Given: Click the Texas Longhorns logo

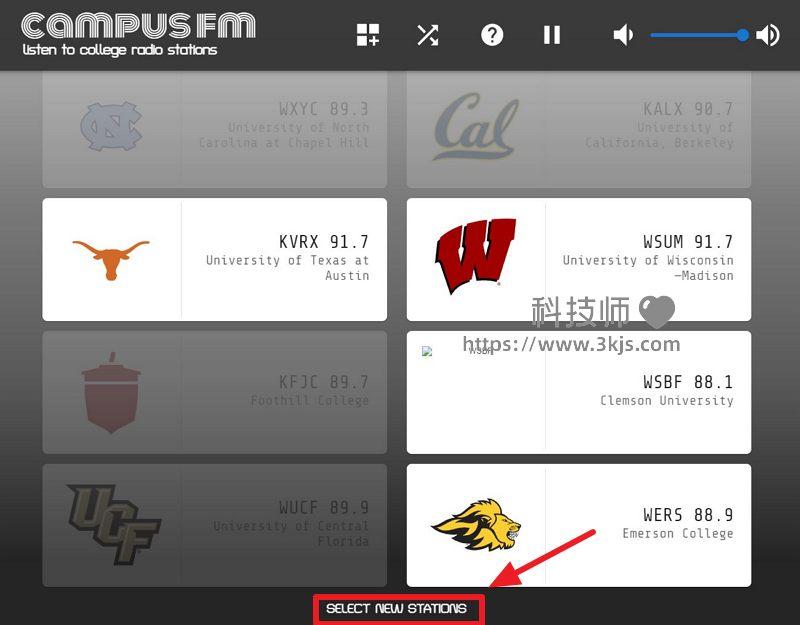Looking at the screenshot, I should [111, 260].
